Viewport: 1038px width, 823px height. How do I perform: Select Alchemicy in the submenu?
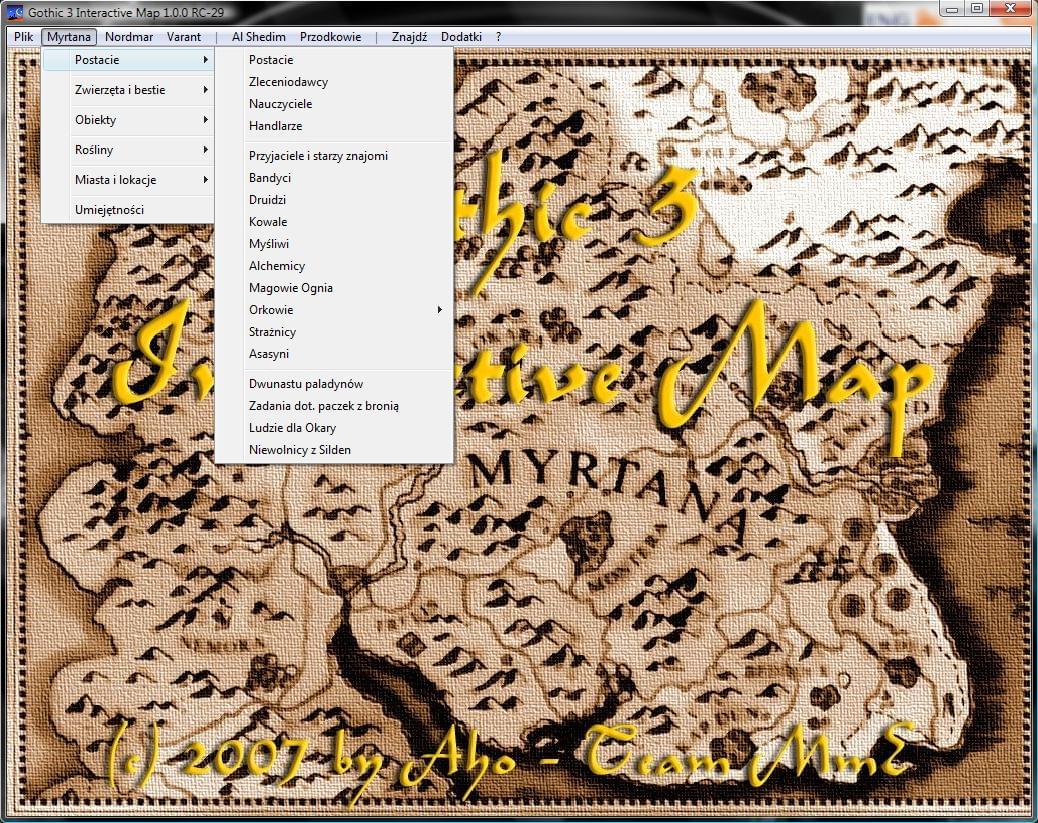pos(334,266)
